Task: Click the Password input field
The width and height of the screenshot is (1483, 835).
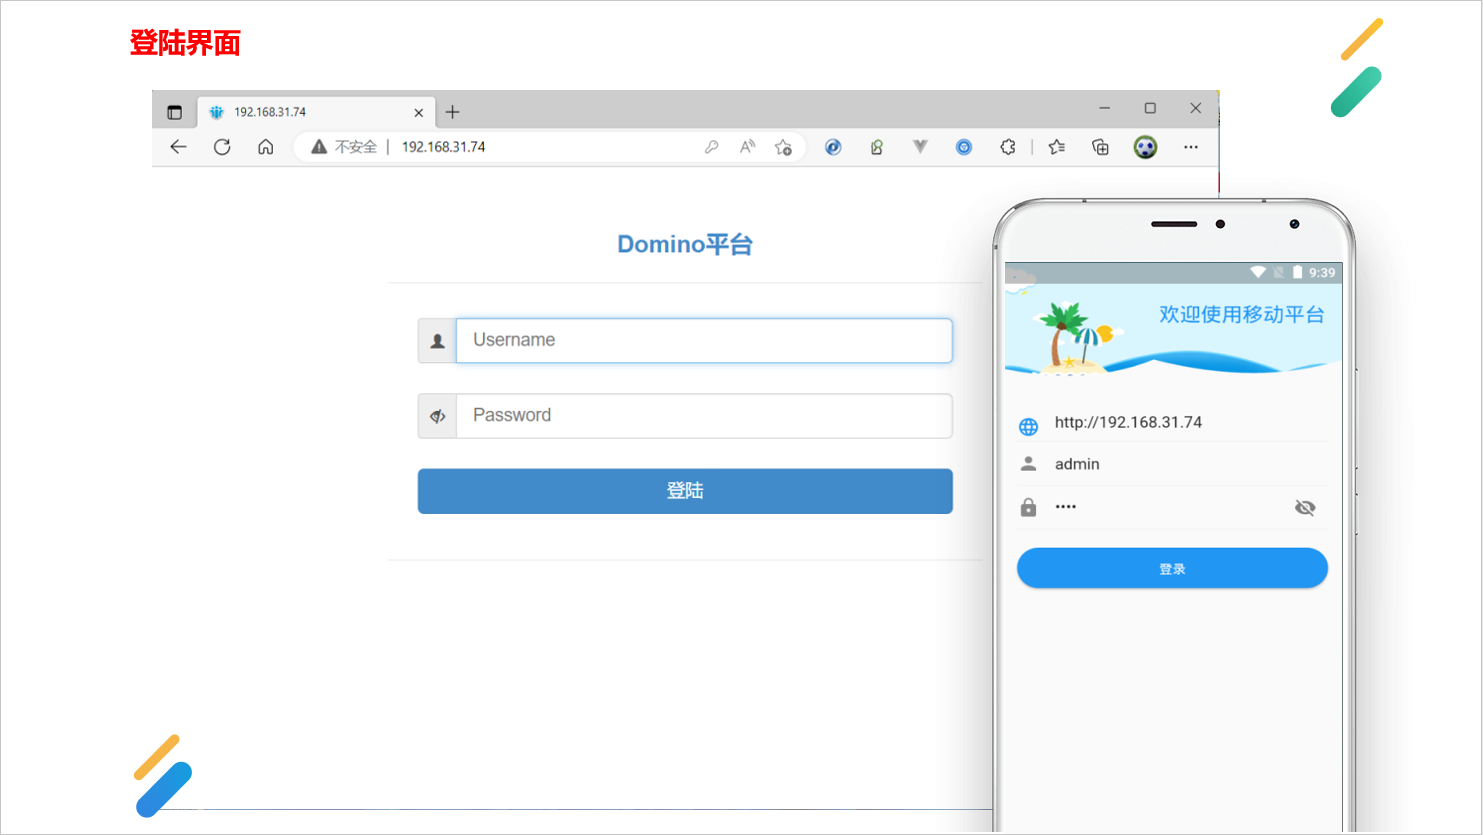Action: coord(704,415)
